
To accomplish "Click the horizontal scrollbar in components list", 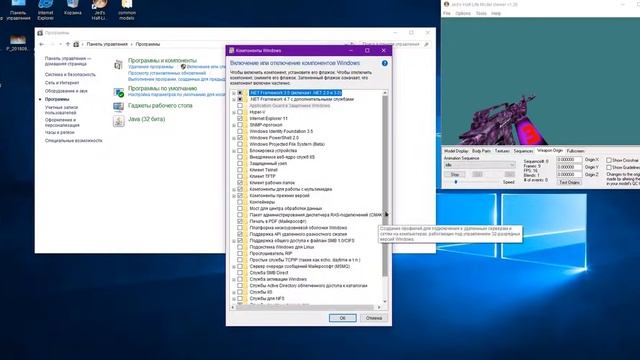I will [306, 307].
